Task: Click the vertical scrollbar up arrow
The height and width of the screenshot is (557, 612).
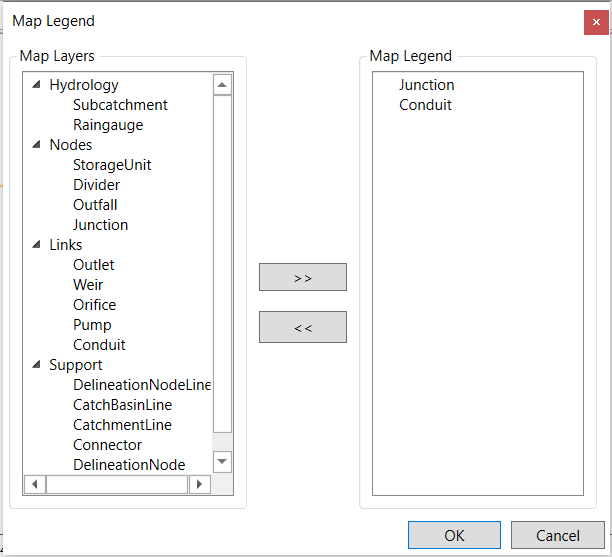Action: (222, 85)
